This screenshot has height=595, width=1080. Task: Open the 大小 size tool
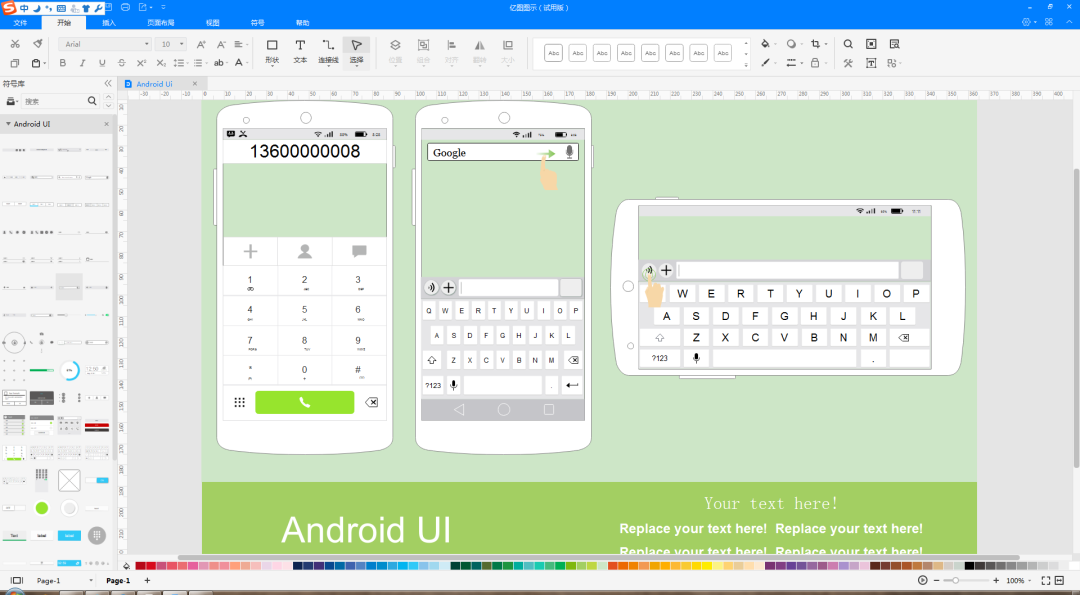[508, 52]
